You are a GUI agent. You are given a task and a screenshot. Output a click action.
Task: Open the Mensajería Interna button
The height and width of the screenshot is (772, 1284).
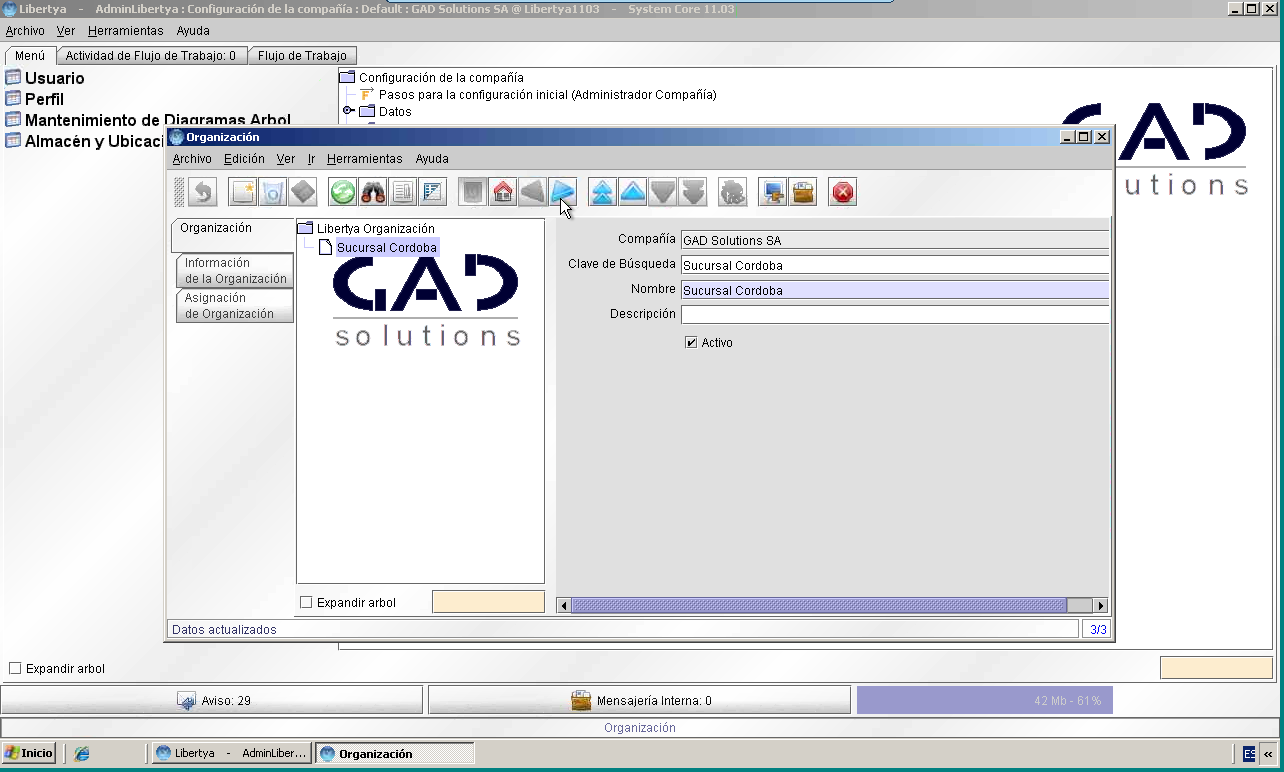(x=640, y=701)
